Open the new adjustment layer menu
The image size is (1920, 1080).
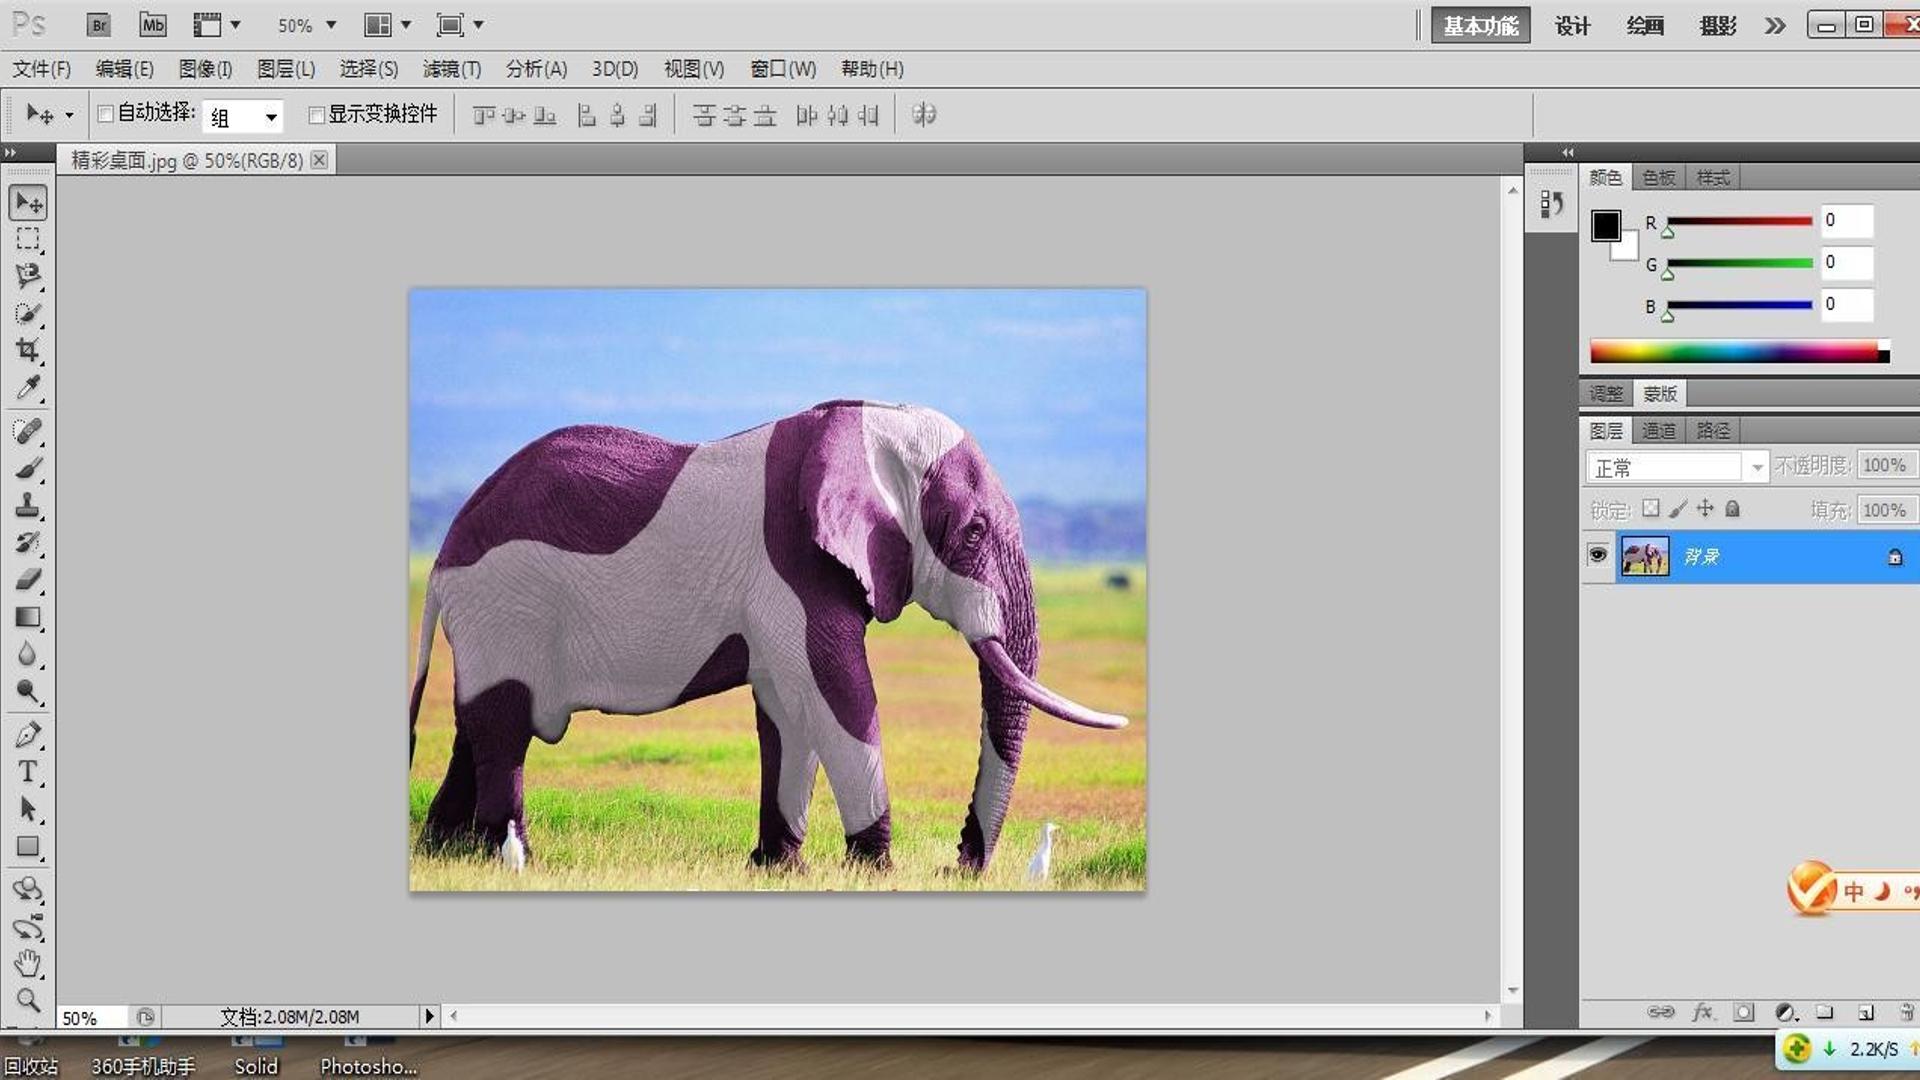coord(1787,1012)
